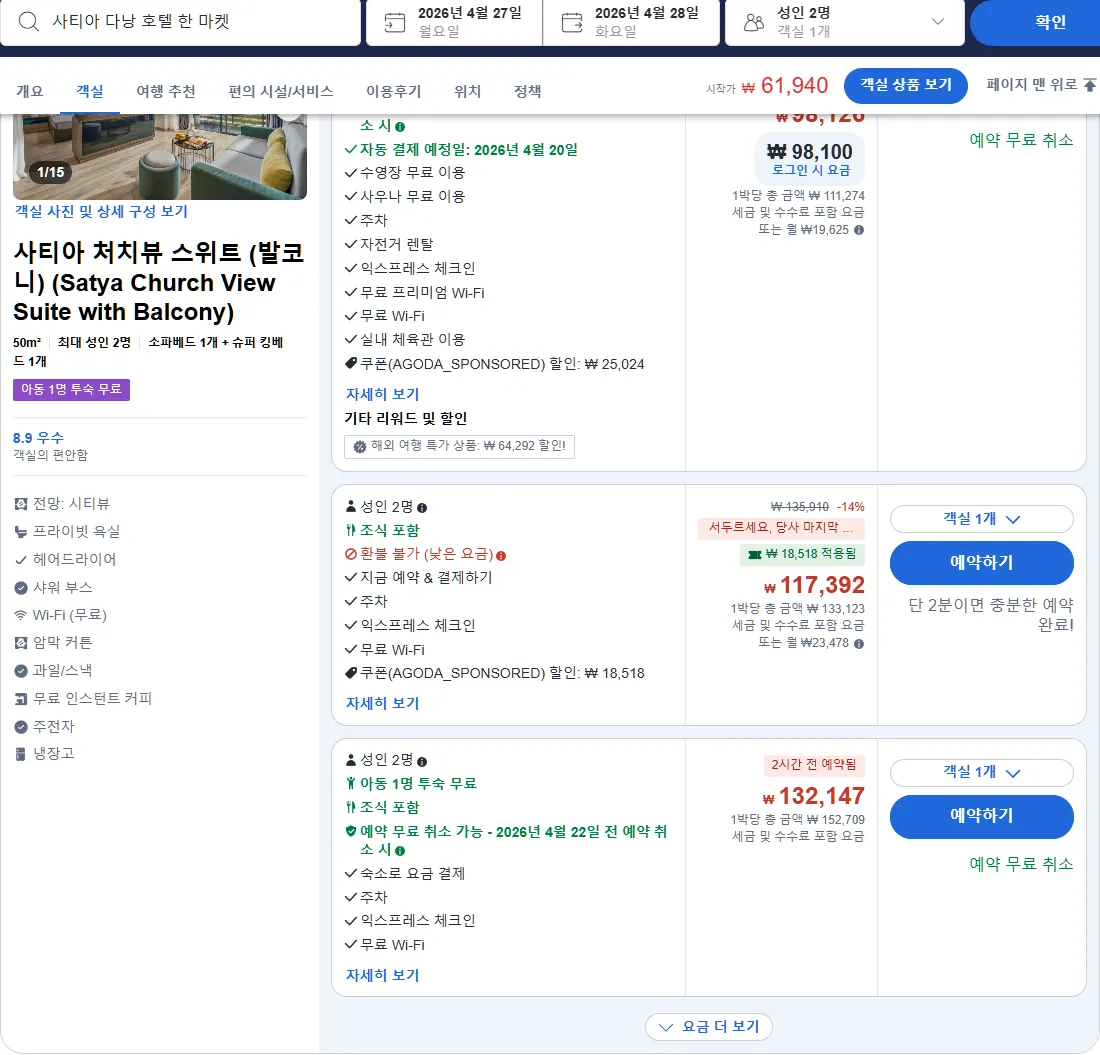
Task: Open 자세히 보기 for the ₩132,147 offer
Action: [382, 975]
